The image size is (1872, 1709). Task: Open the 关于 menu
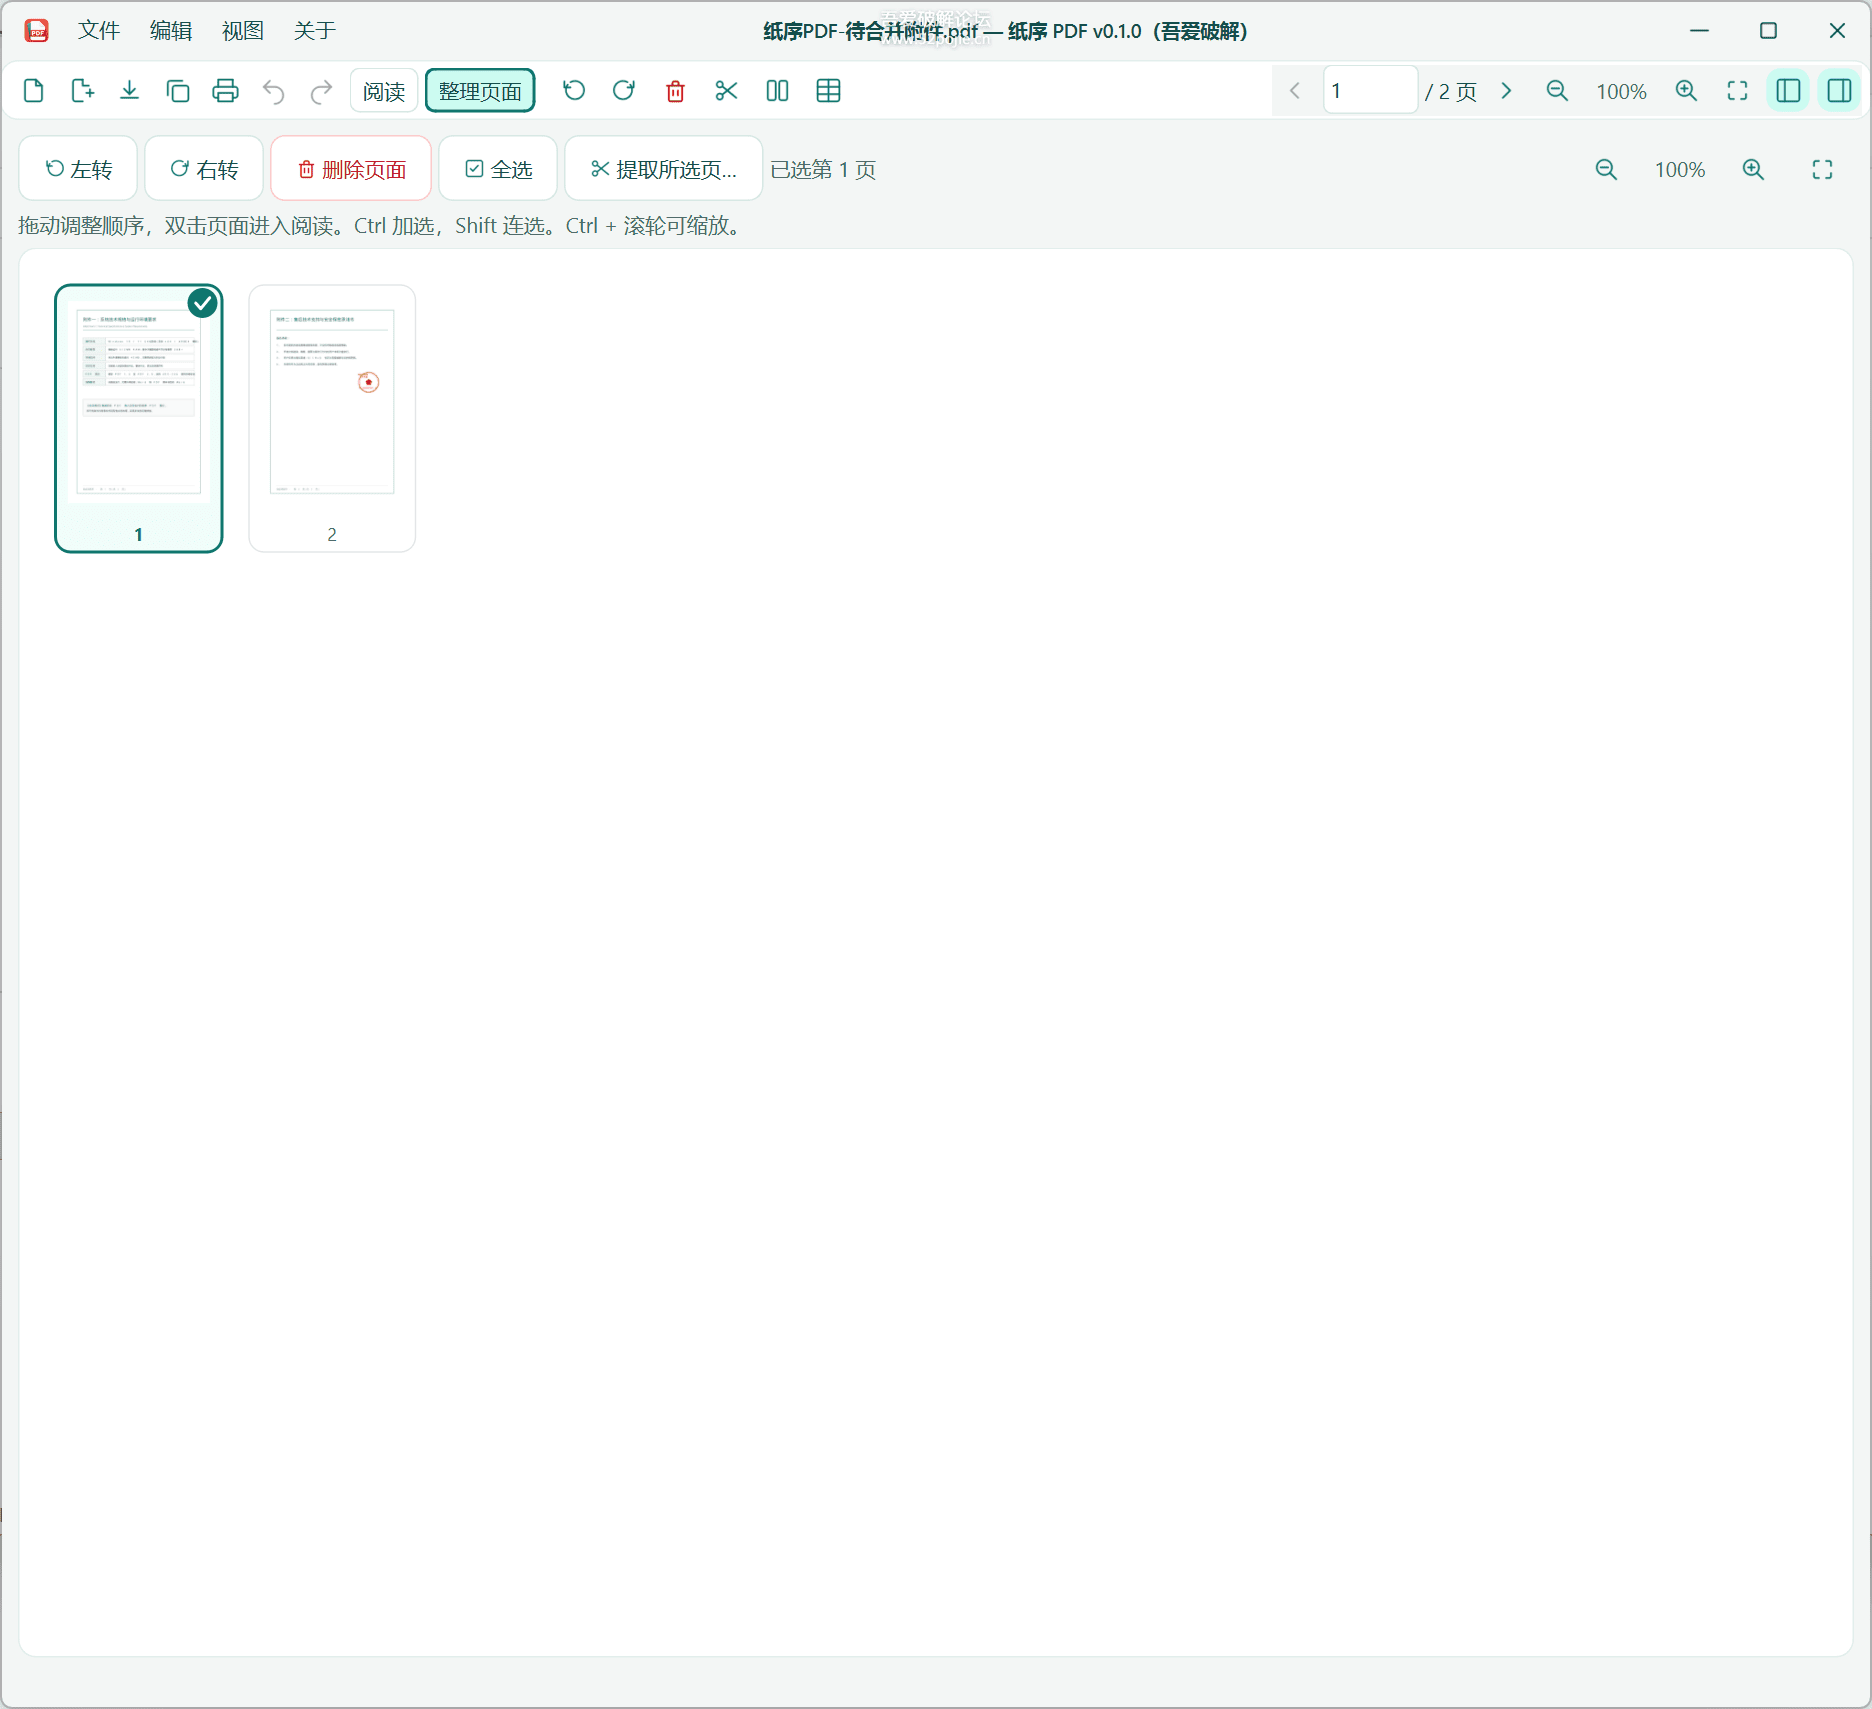[x=315, y=31]
